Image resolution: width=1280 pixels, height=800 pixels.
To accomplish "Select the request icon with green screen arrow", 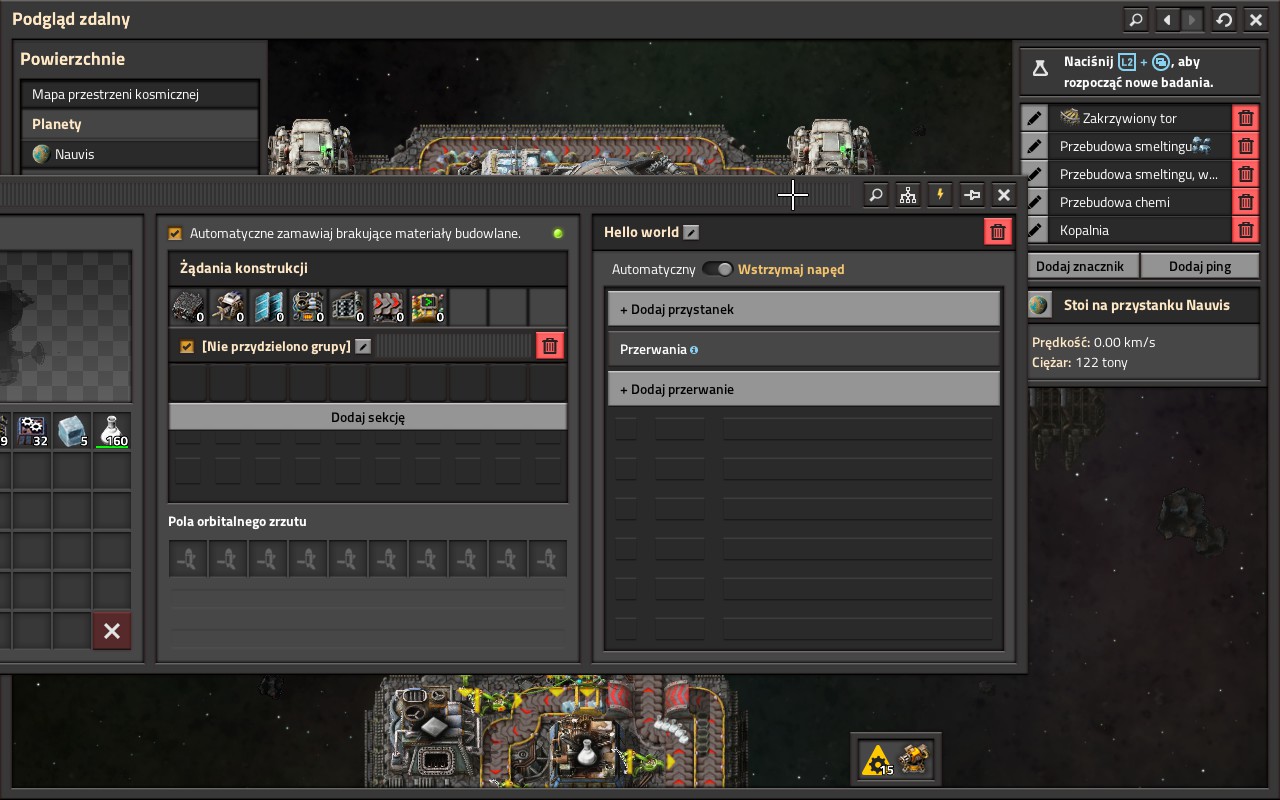I will [x=429, y=307].
